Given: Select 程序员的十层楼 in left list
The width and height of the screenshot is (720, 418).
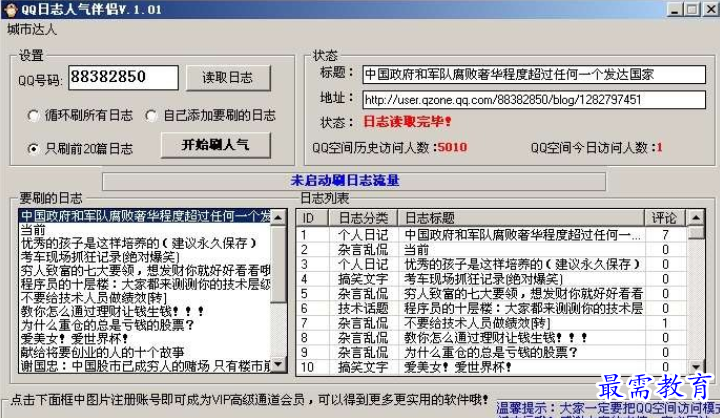Looking at the screenshot, I should (x=145, y=284).
